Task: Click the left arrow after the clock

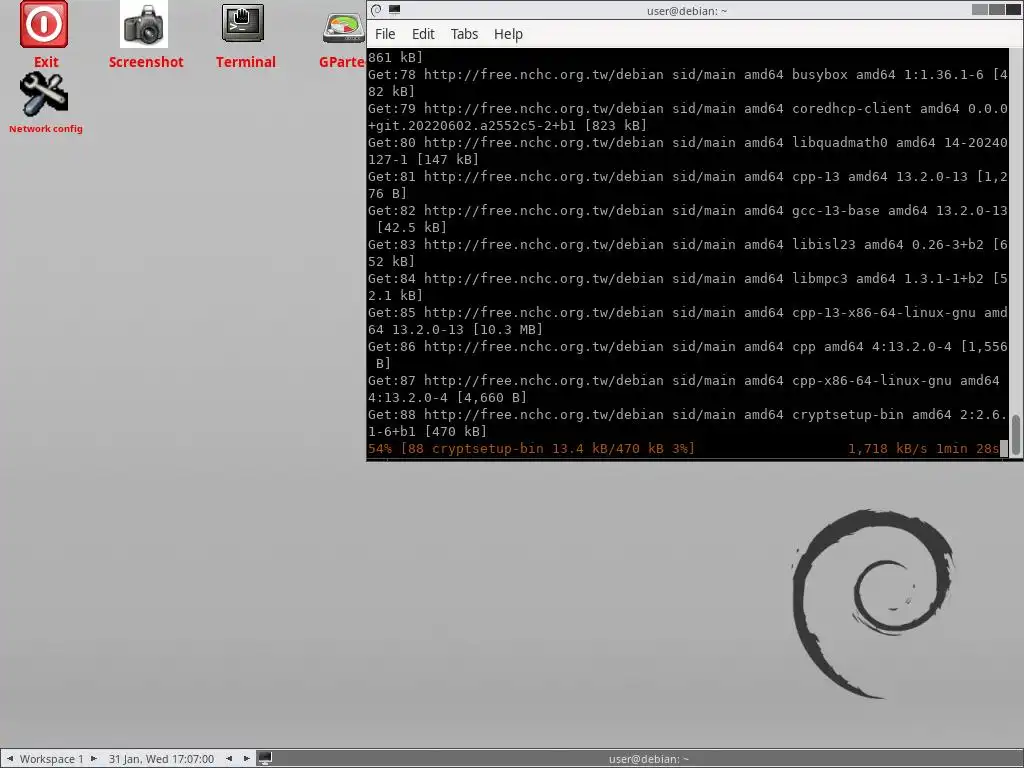Action: point(229,759)
